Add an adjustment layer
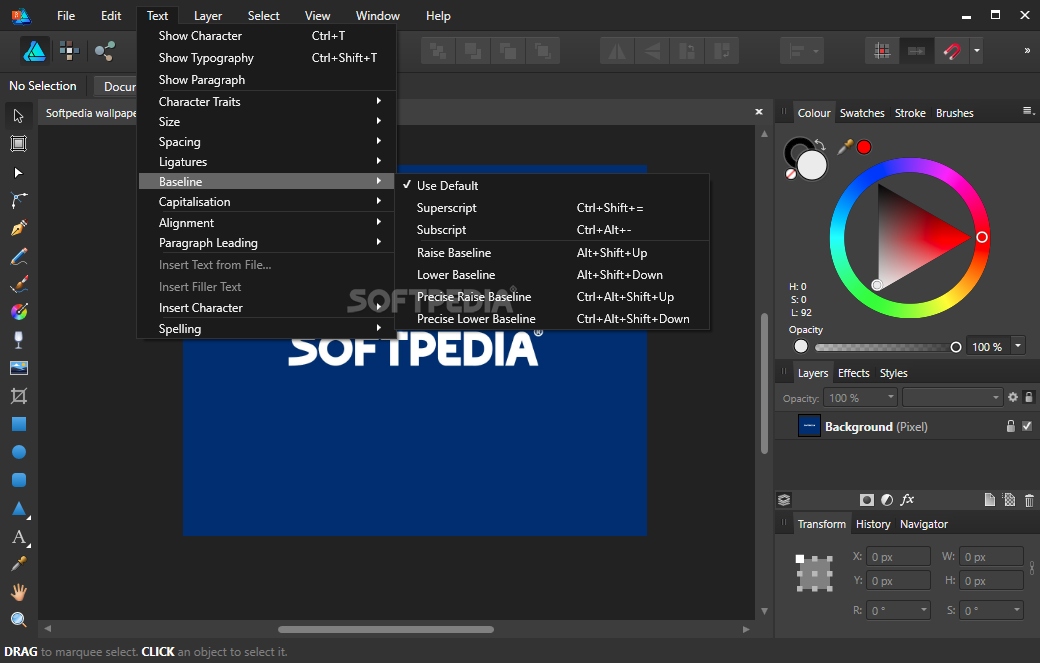 [x=887, y=500]
